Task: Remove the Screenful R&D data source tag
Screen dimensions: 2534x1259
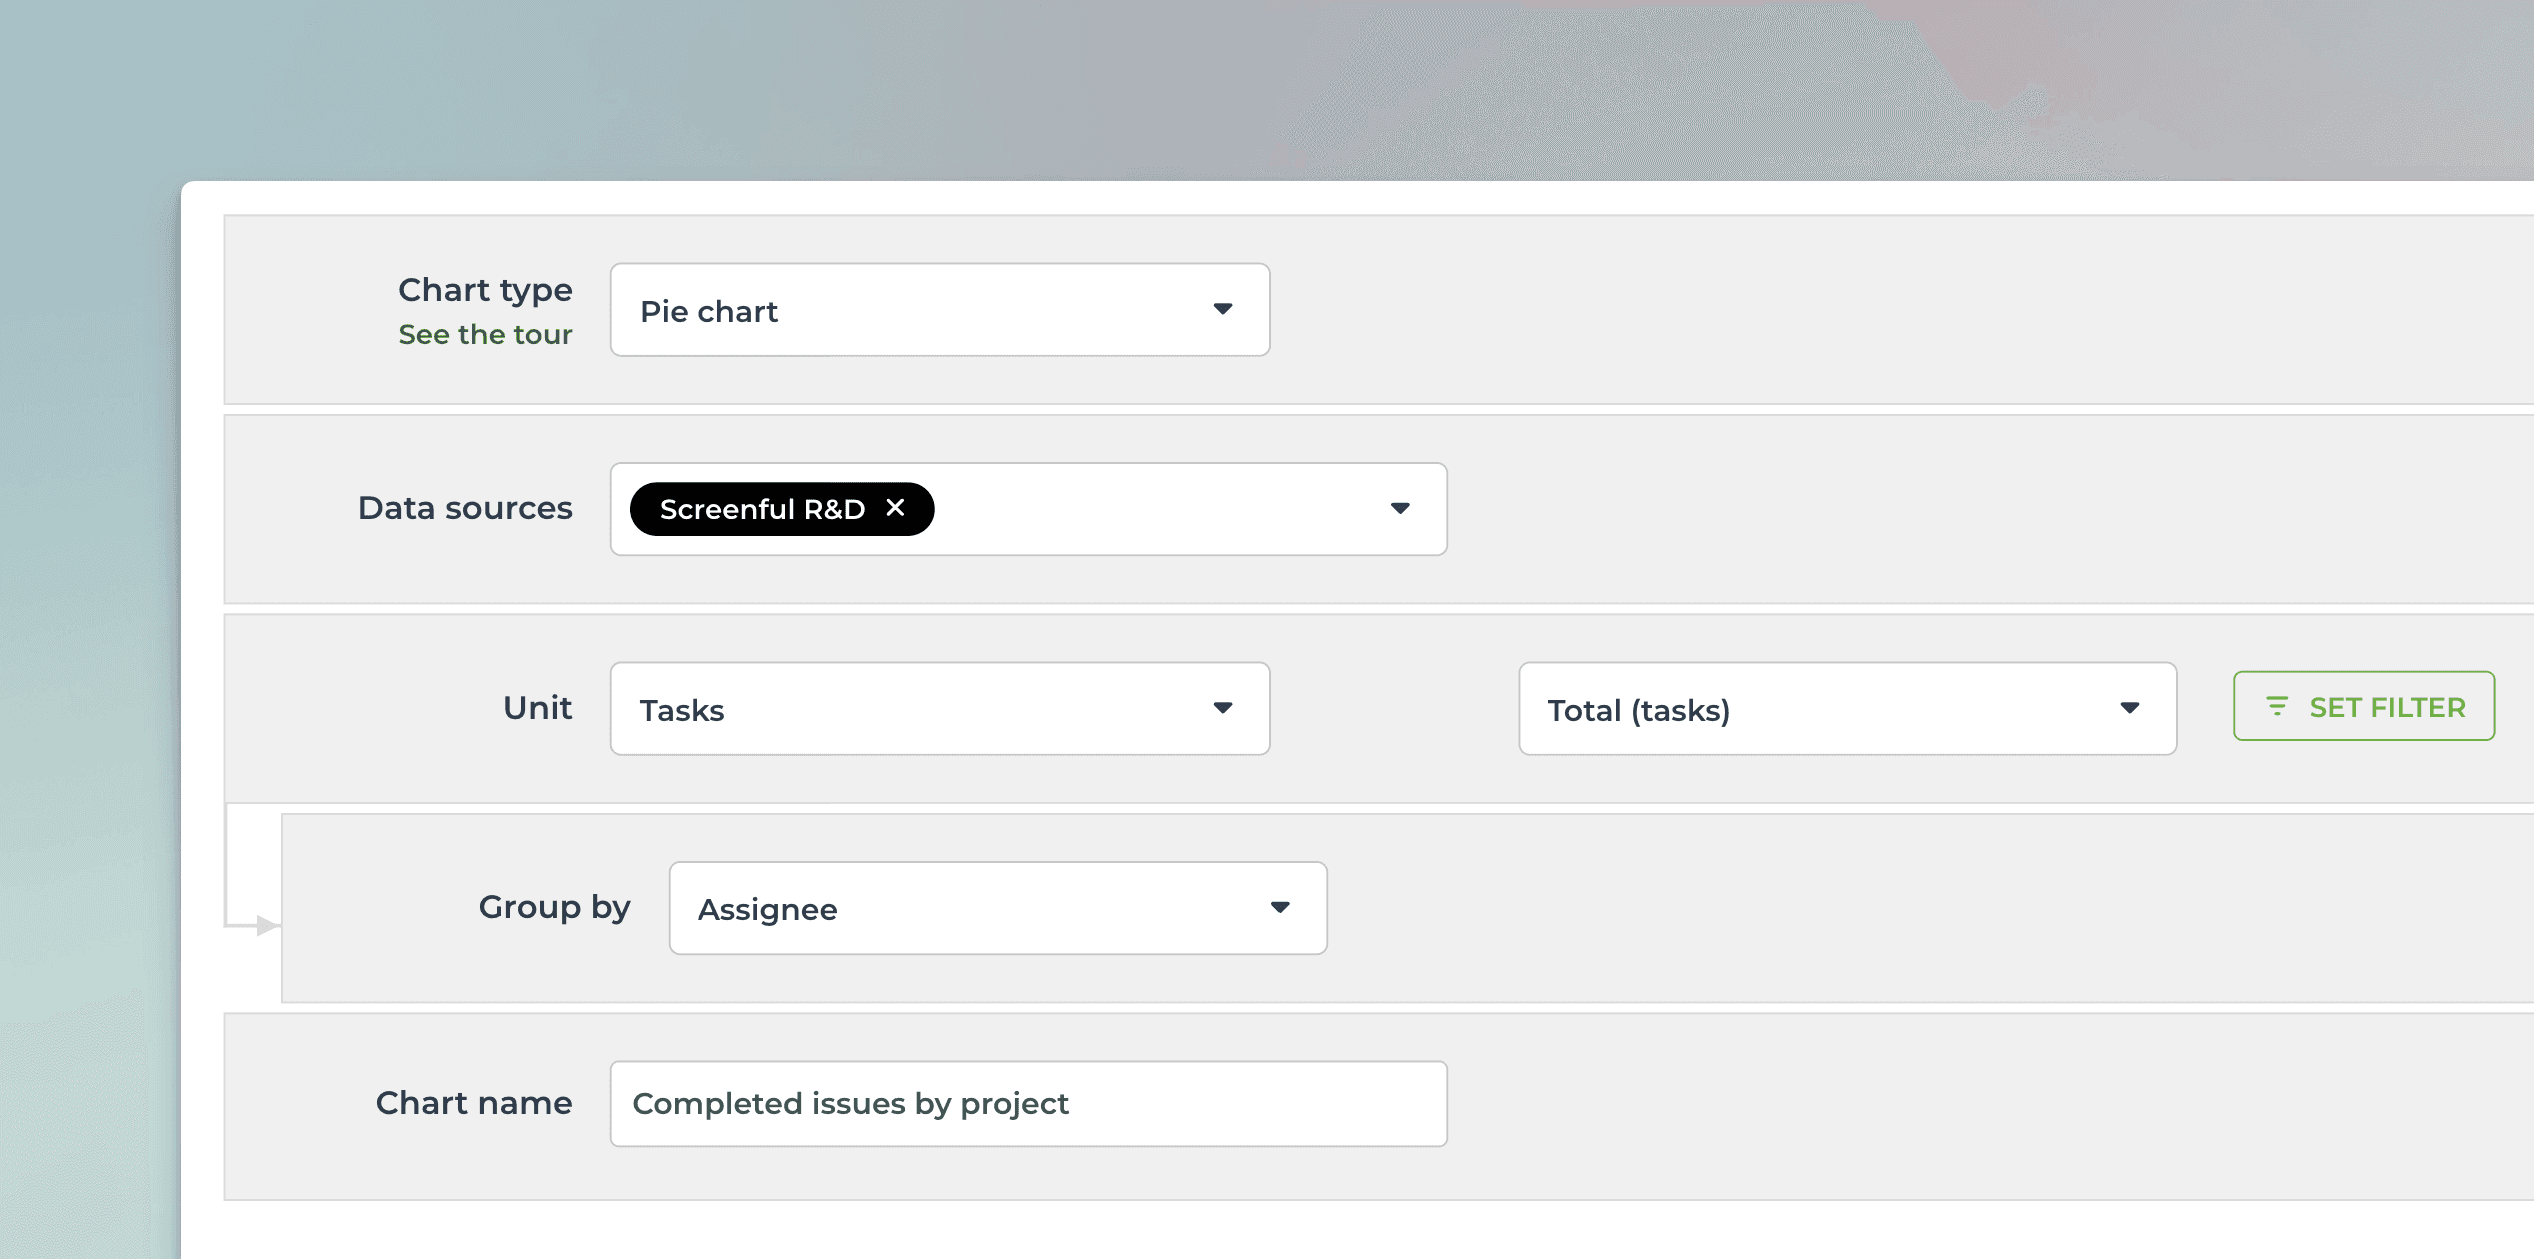Action: [896, 508]
